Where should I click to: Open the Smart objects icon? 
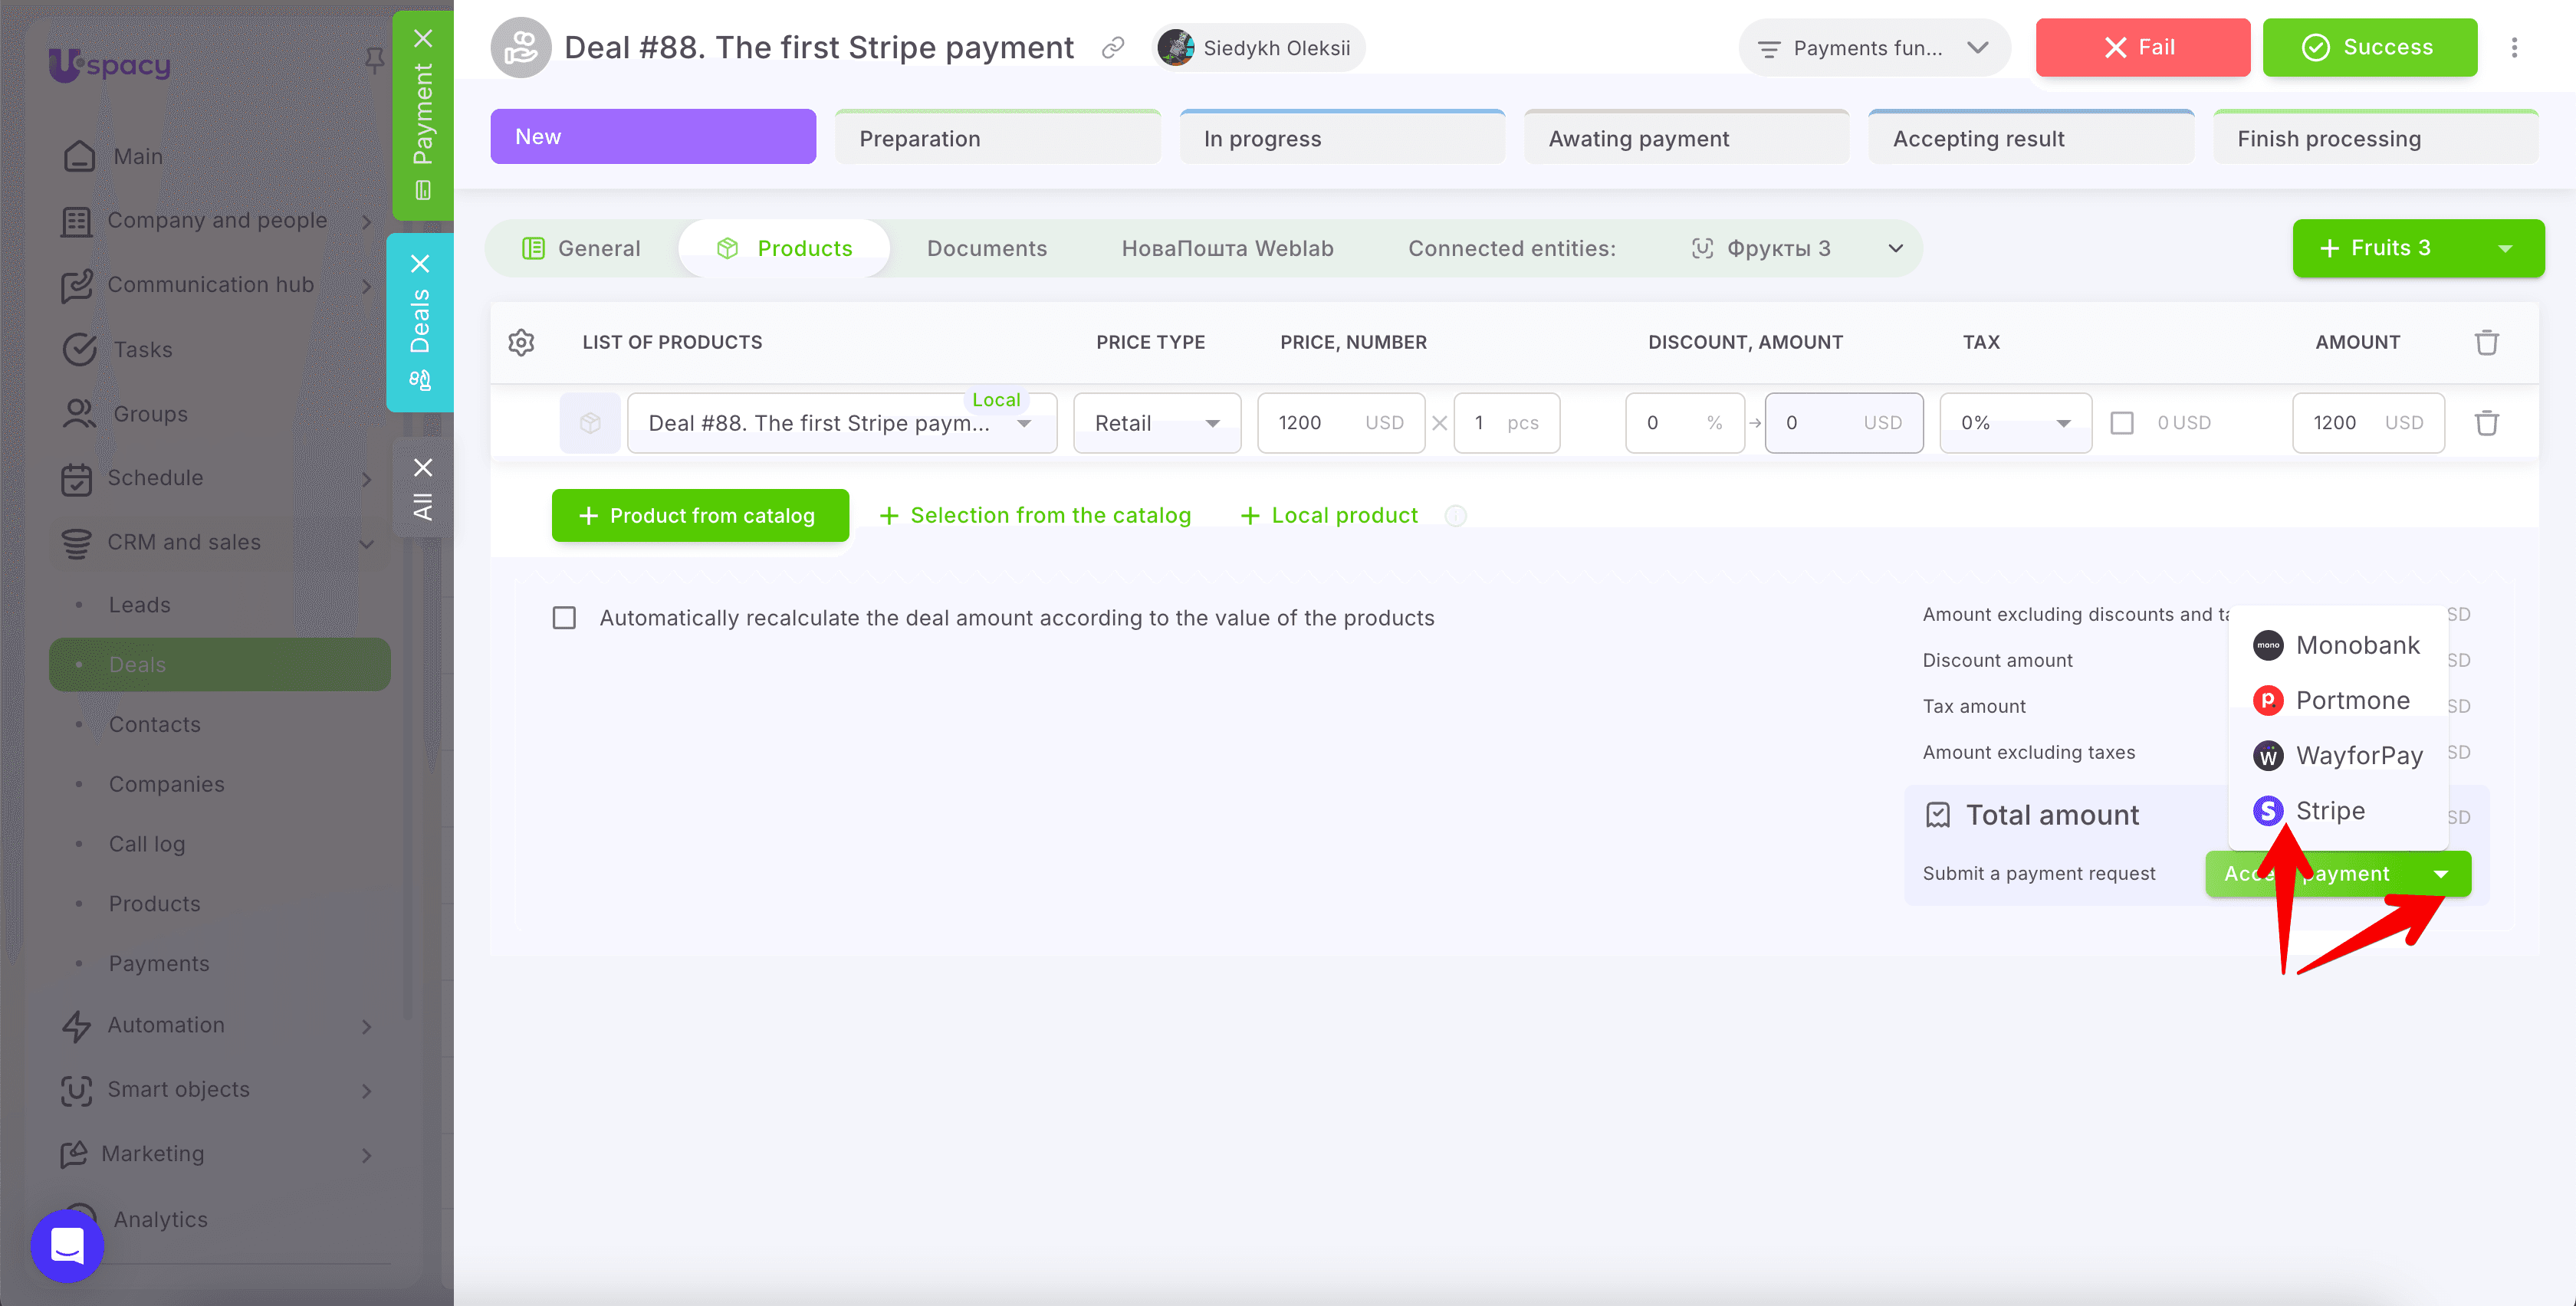point(77,1090)
